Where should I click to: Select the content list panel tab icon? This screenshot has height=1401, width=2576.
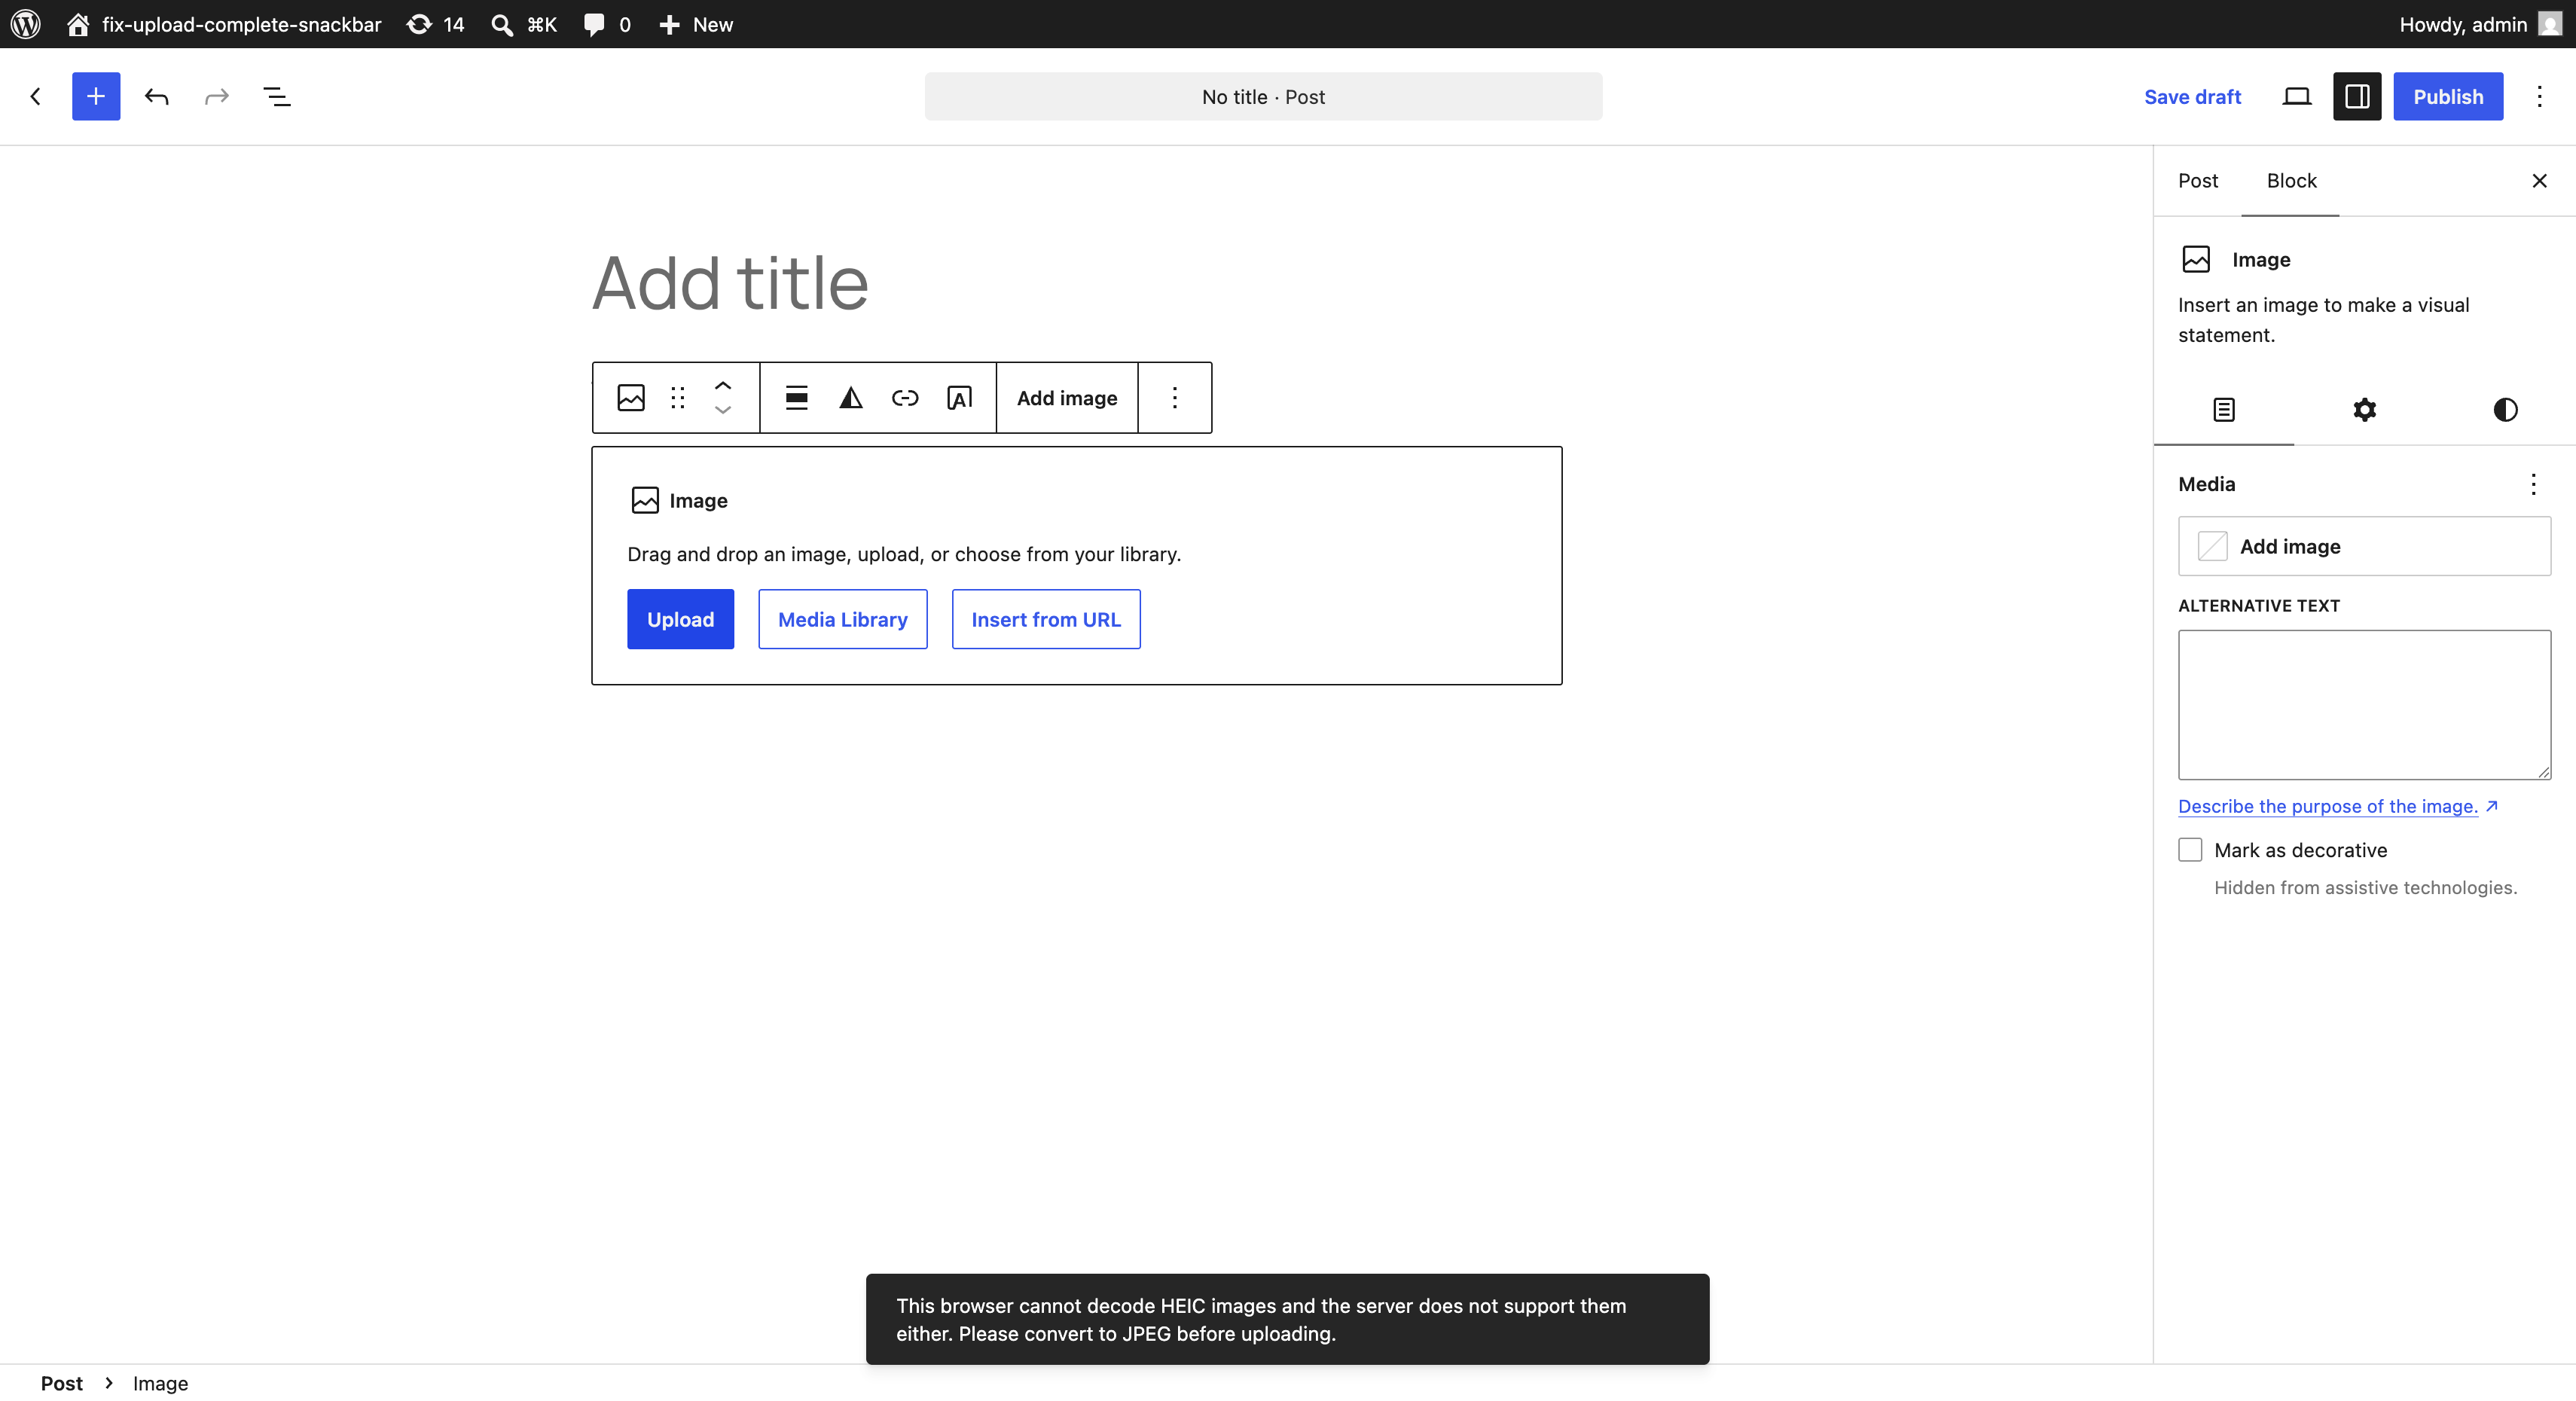click(2224, 409)
